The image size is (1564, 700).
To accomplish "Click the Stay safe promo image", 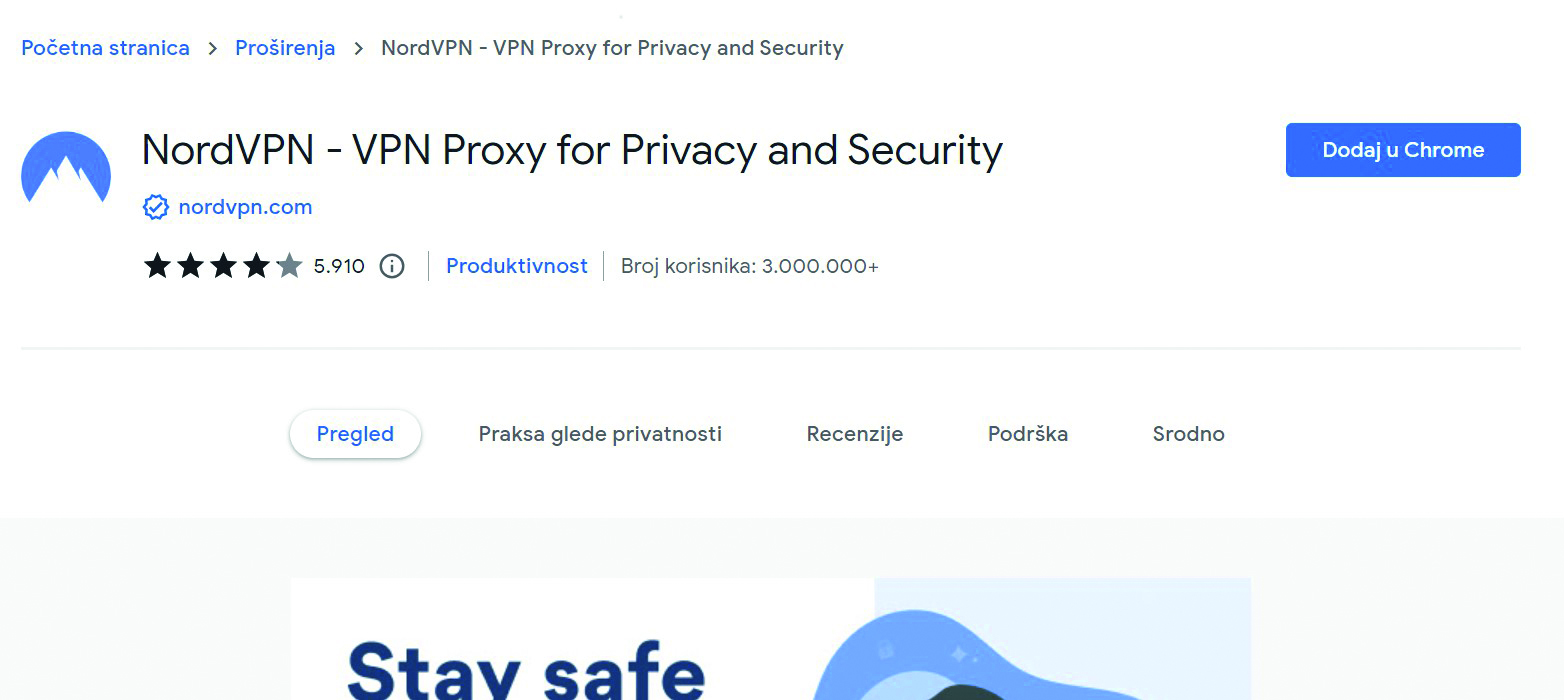I will (770, 640).
